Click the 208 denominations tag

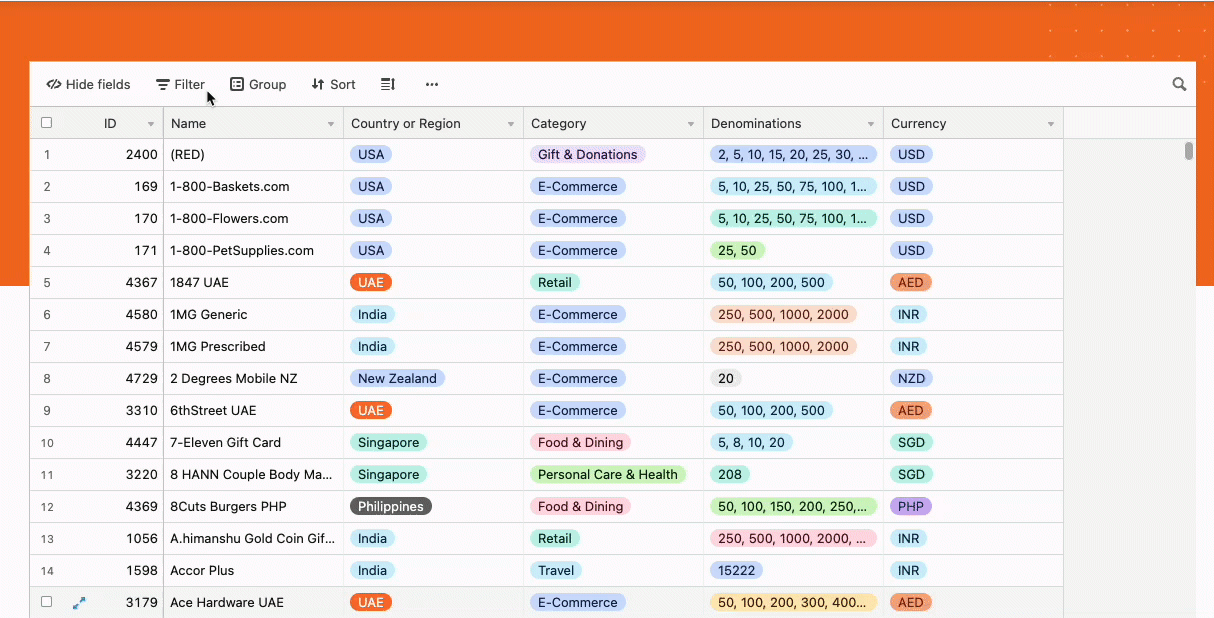click(730, 475)
